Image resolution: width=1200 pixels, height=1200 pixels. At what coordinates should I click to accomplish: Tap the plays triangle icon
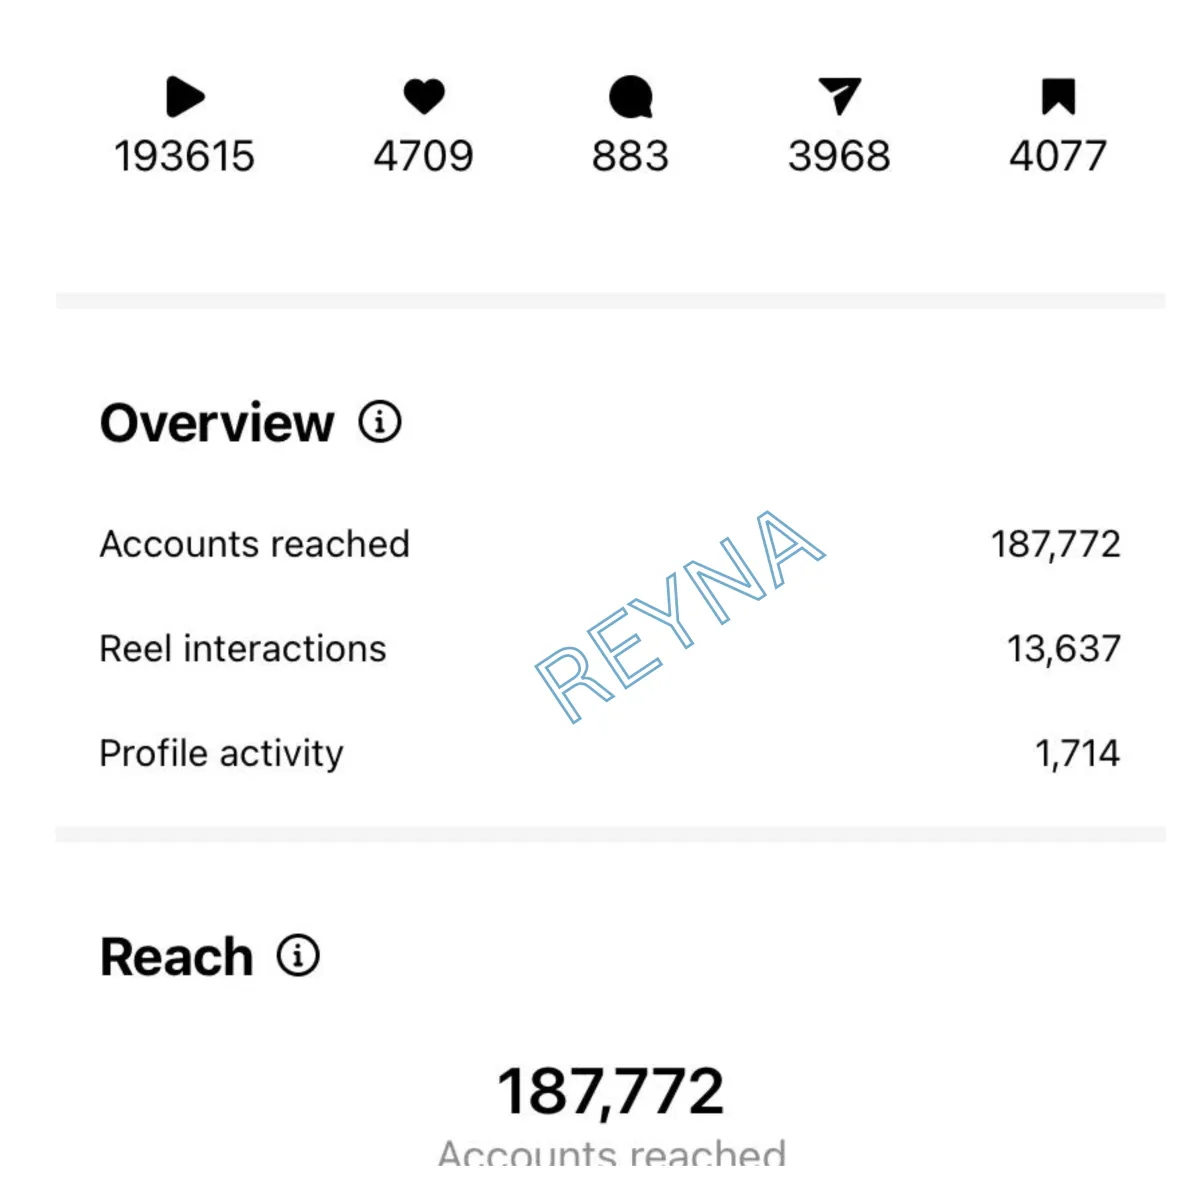point(185,97)
